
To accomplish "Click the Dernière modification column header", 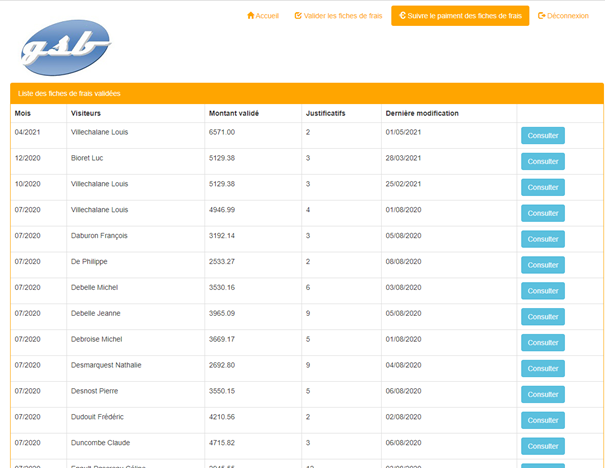I will [421, 113].
